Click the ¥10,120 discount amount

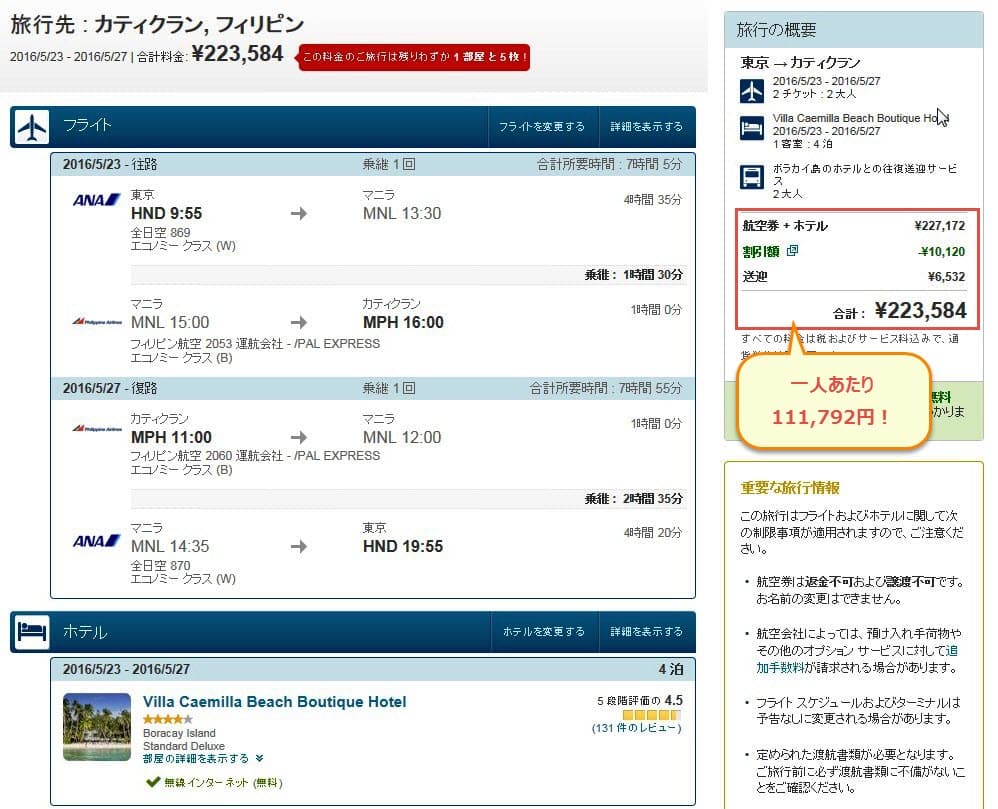[x=943, y=251]
